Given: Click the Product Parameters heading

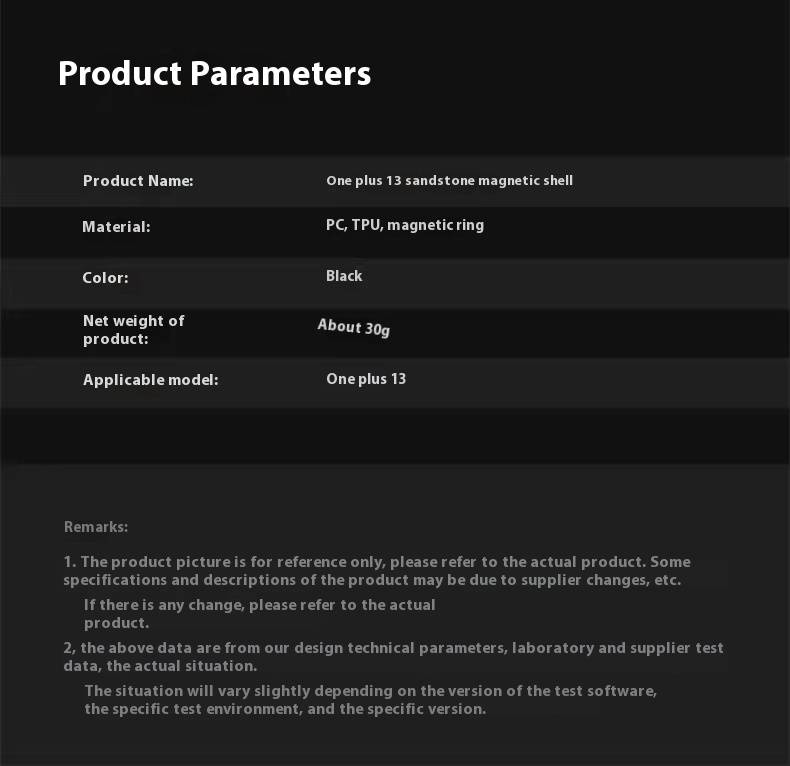Looking at the screenshot, I should pos(215,74).
